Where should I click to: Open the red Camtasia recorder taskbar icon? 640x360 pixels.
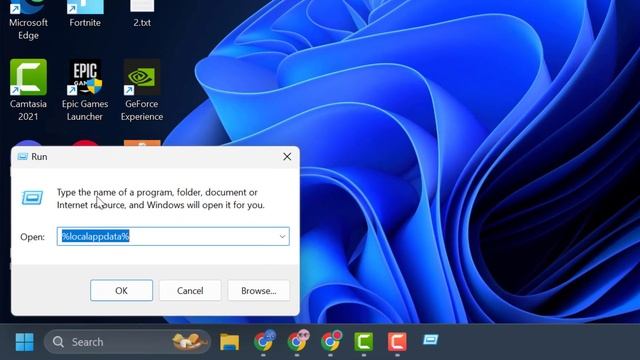(x=397, y=342)
